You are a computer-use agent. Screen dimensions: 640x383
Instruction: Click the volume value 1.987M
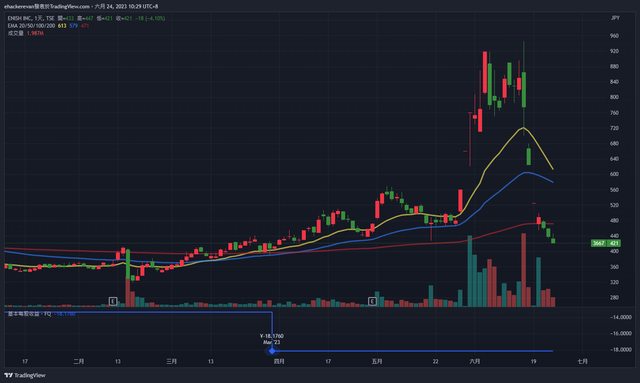coord(36,33)
